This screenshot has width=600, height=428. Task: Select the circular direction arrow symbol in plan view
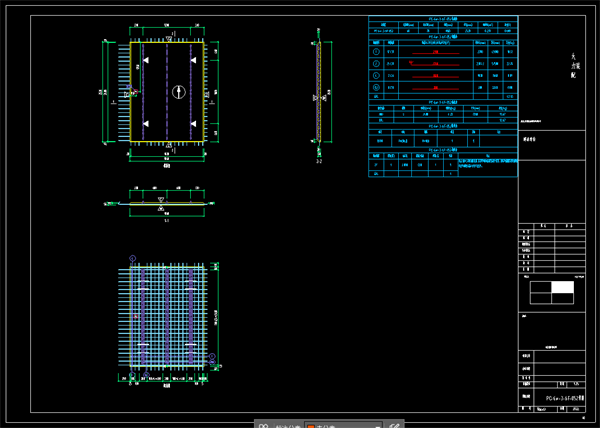pyautogui.click(x=179, y=92)
